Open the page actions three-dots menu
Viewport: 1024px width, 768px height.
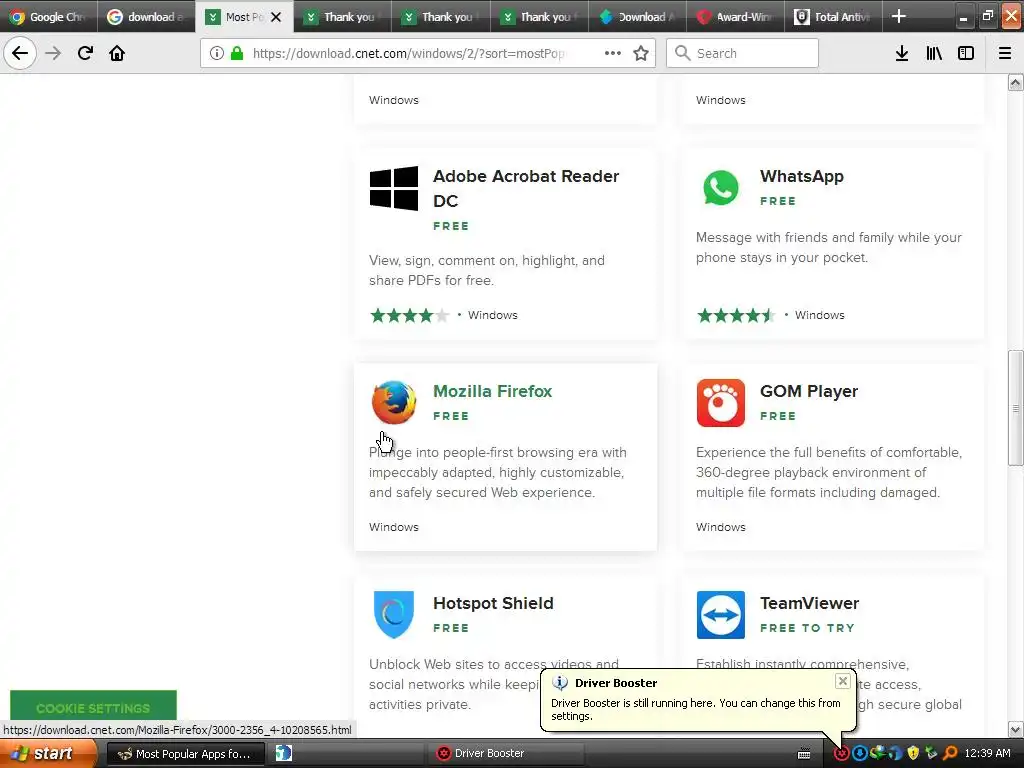pyautogui.click(x=613, y=53)
